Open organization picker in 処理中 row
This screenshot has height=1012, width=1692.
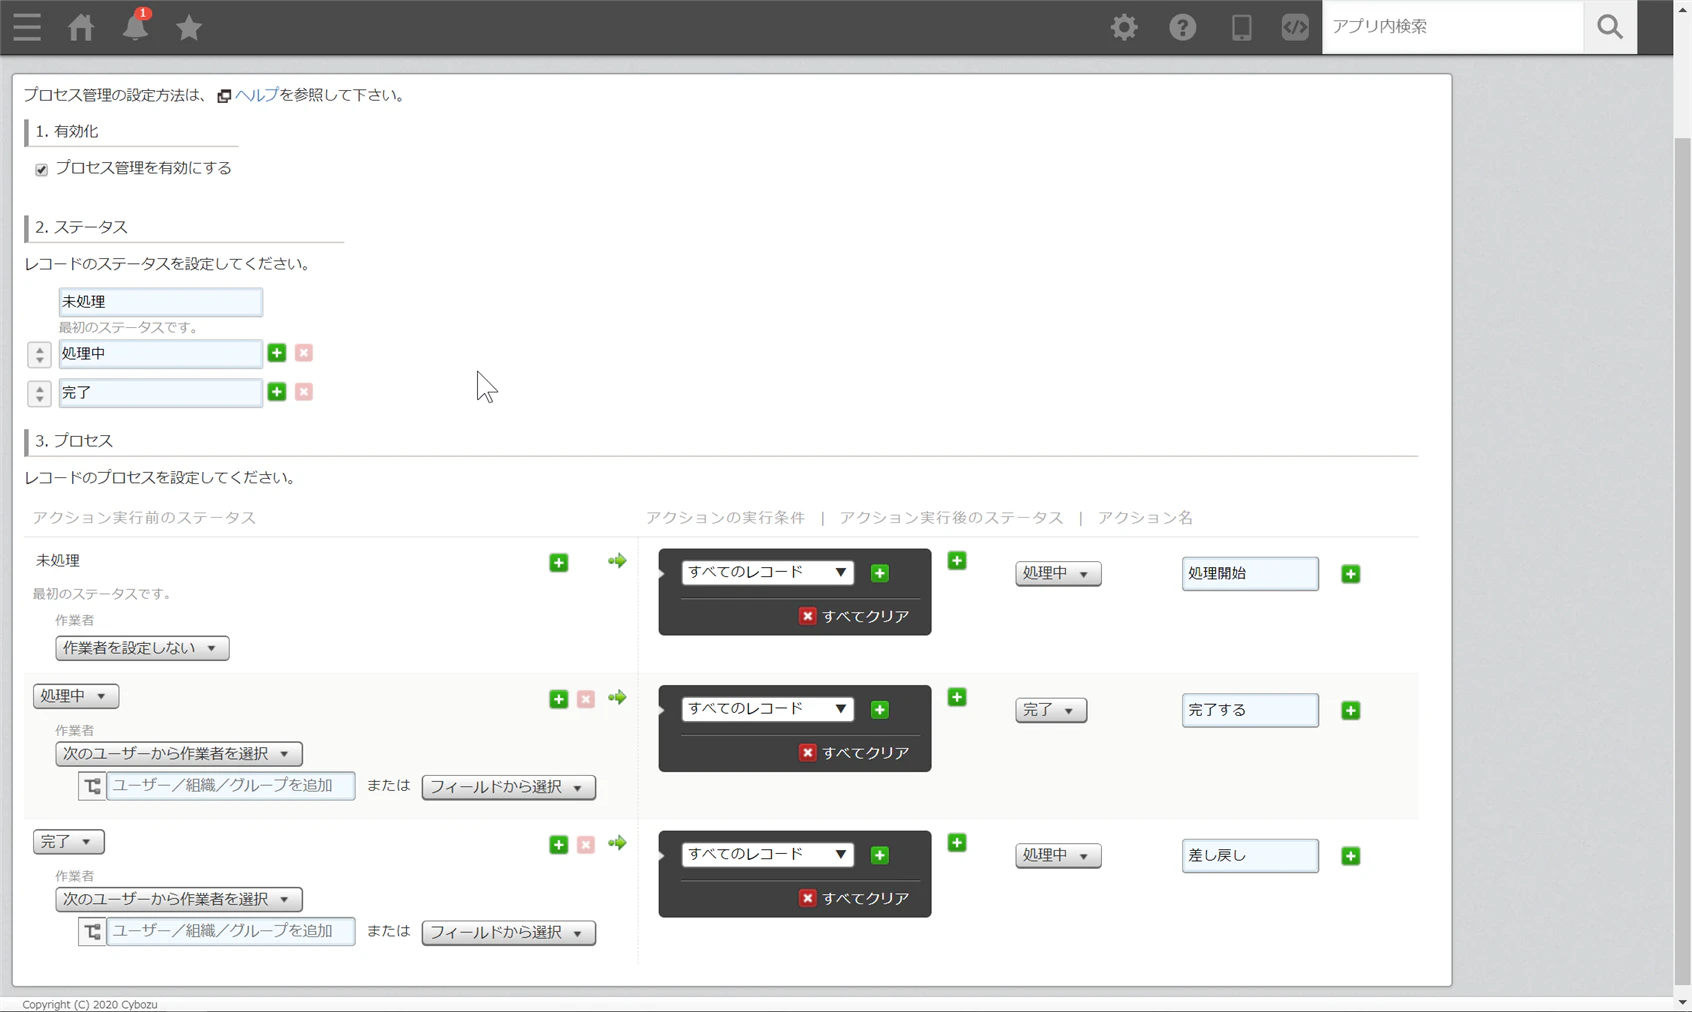pyautogui.click(x=92, y=786)
